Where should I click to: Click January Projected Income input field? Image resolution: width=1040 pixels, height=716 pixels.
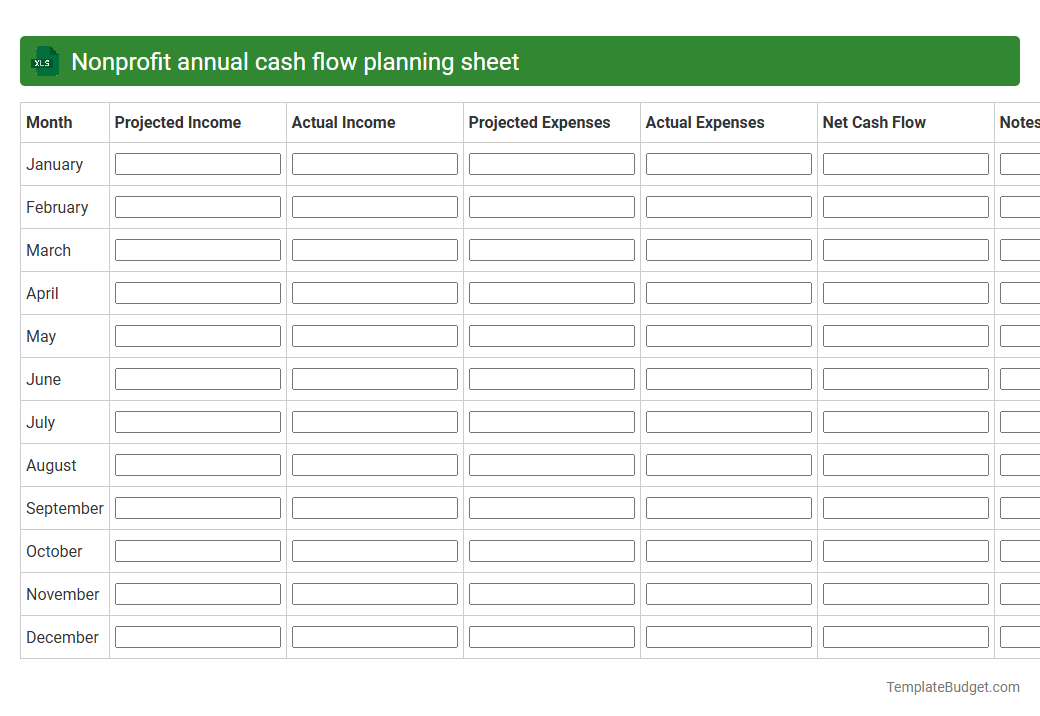click(x=197, y=163)
